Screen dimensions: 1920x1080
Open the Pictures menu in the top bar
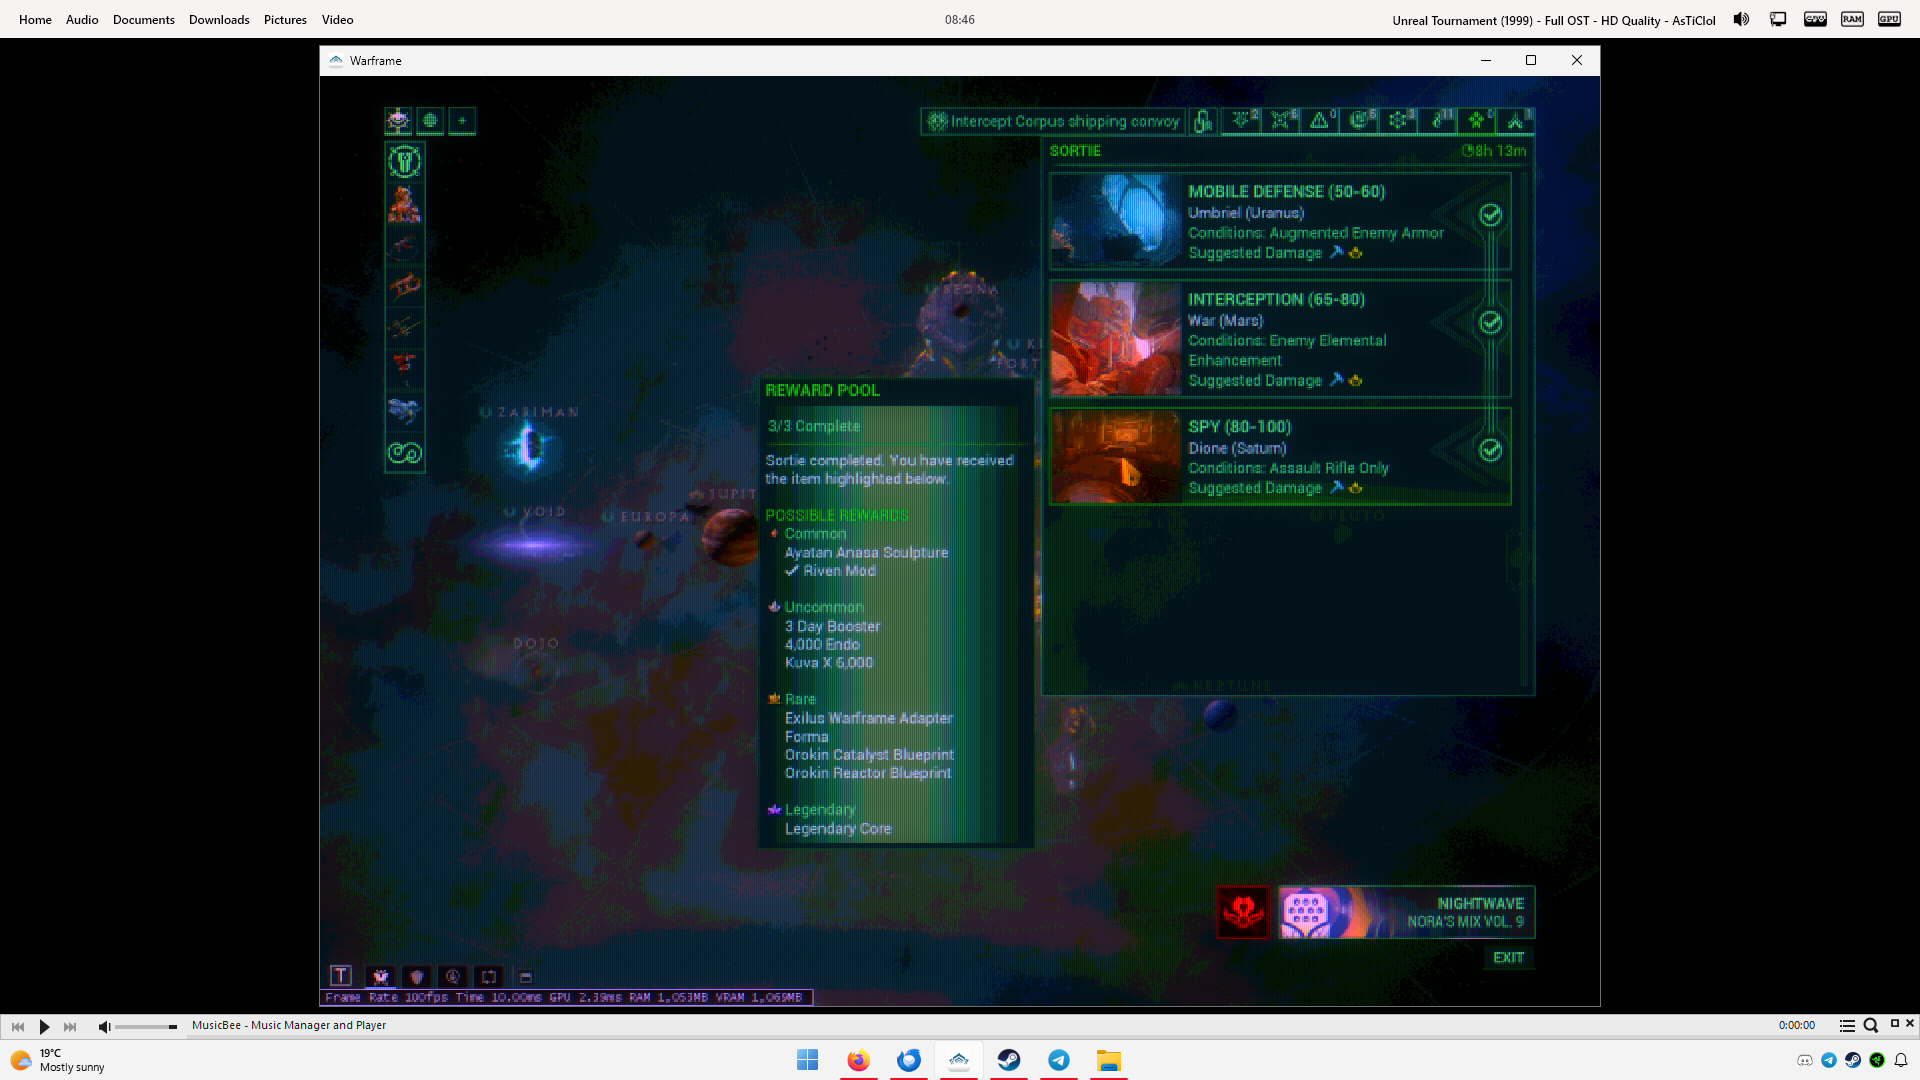pyautogui.click(x=285, y=20)
